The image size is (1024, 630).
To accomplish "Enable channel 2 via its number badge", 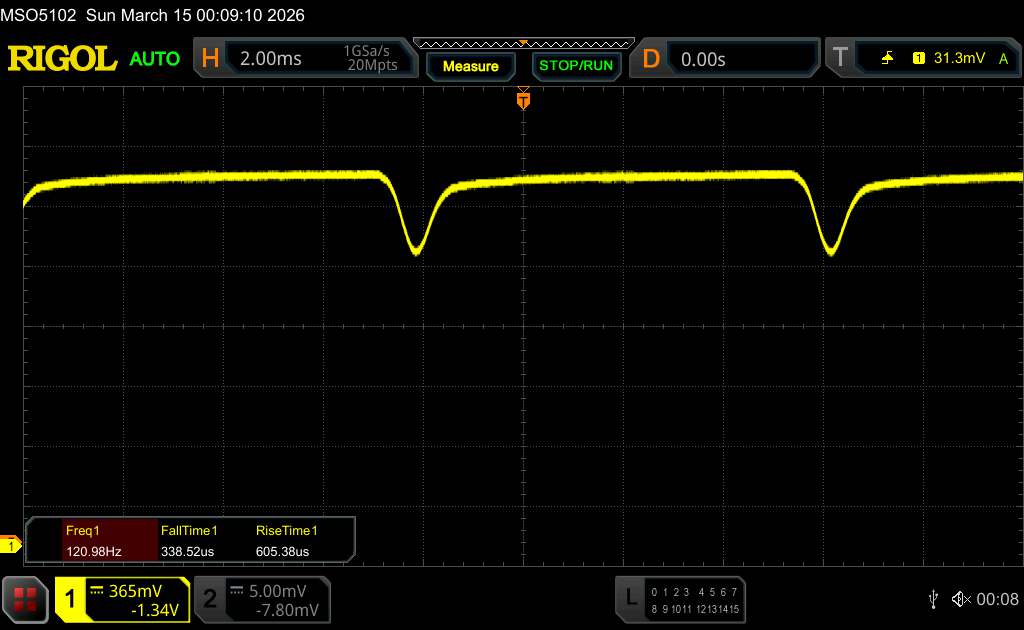I will click(x=209, y=599).
